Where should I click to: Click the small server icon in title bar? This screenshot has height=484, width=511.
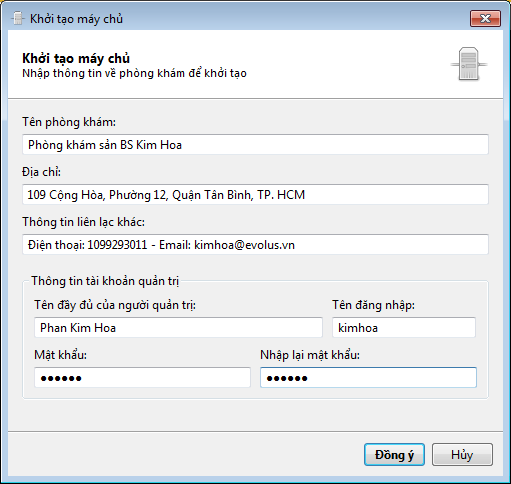(17, 18)
